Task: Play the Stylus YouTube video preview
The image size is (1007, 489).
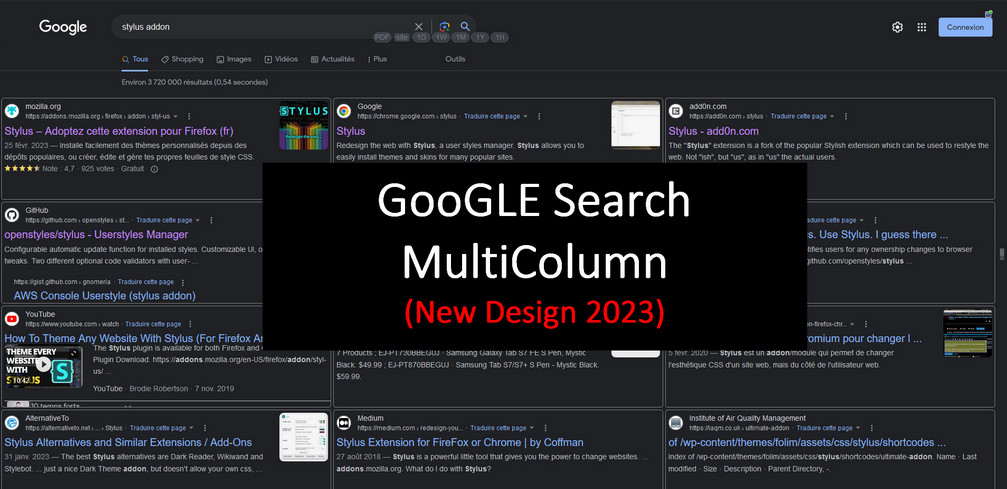Action: (x=43, y=364)
